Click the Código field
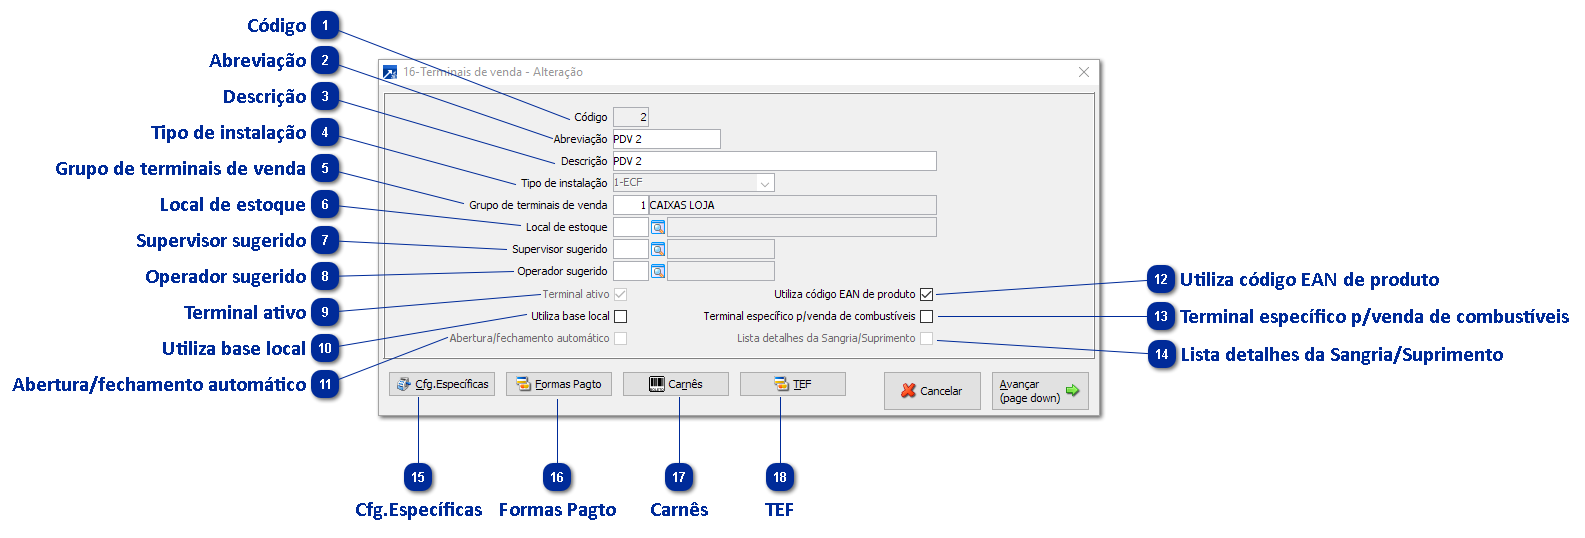Image resolution: width=1585 pixels, height=538 pixels. [x=631, y=117]
